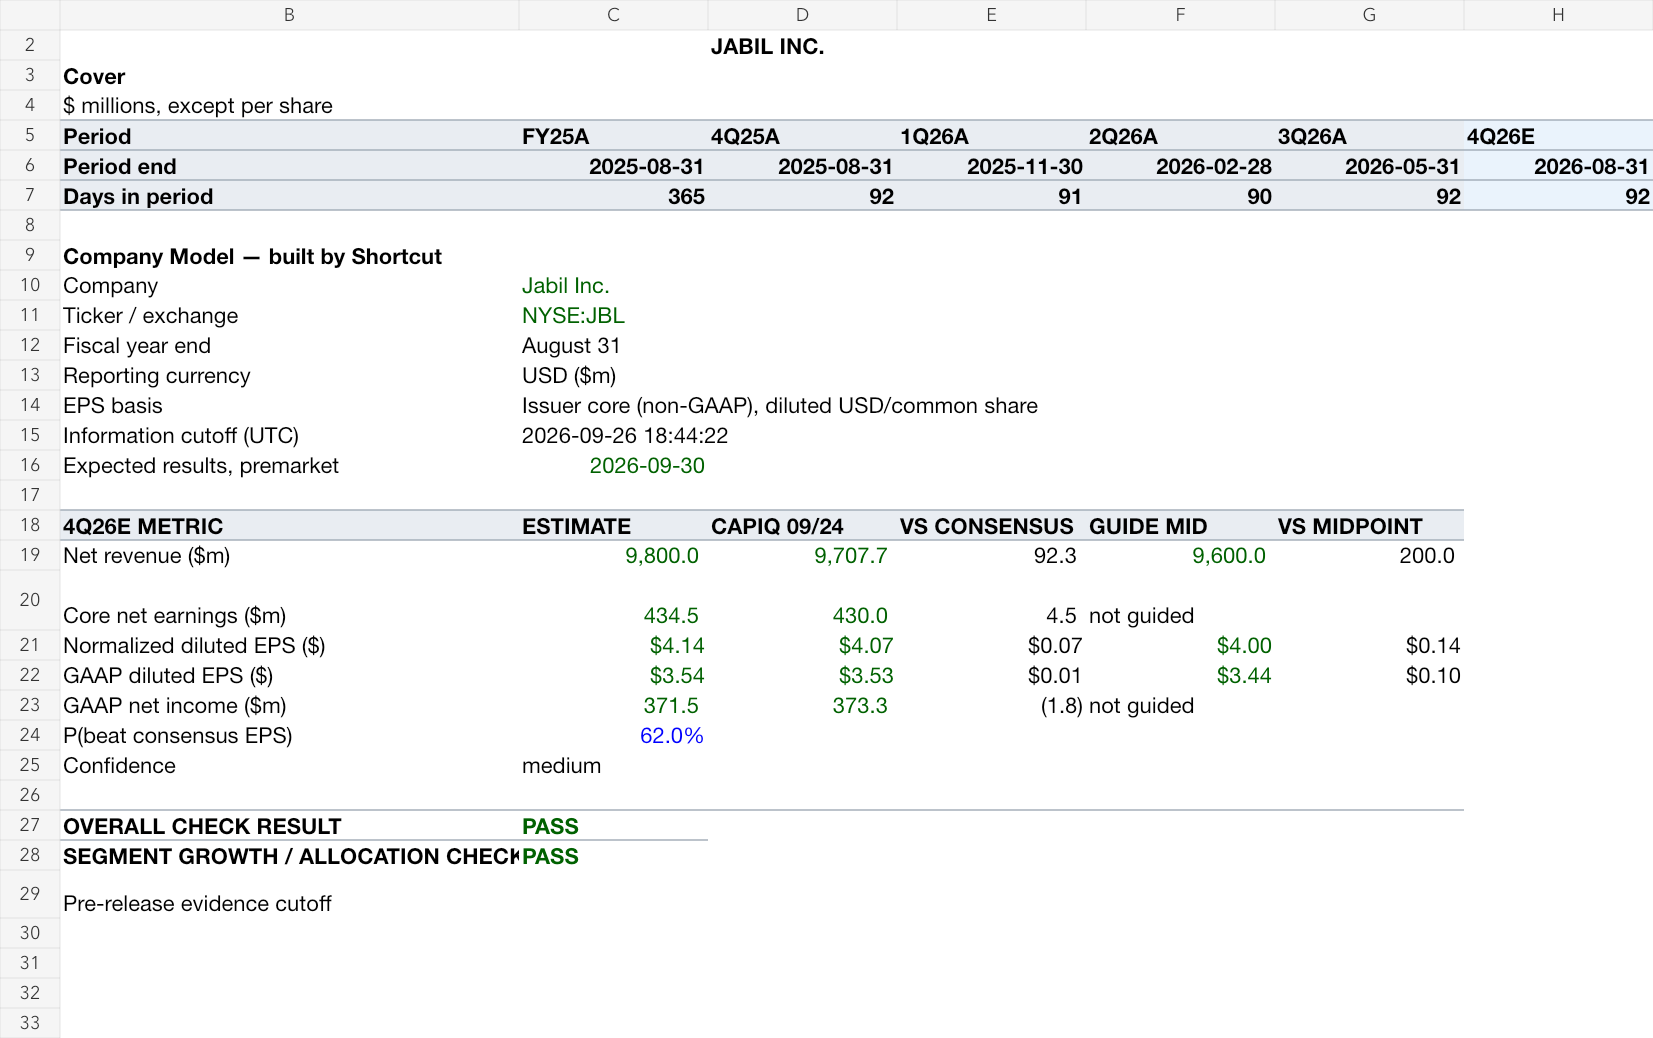Select net revenue consensus 9,707.7

coord(802,556)
